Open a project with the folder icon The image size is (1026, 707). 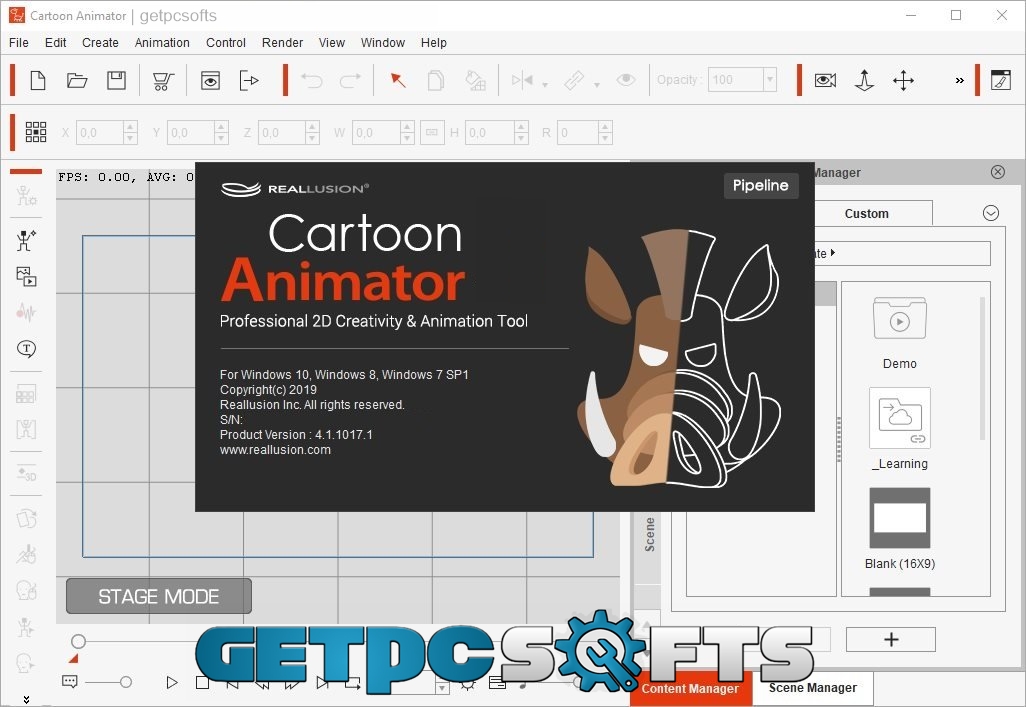(77, 81)
